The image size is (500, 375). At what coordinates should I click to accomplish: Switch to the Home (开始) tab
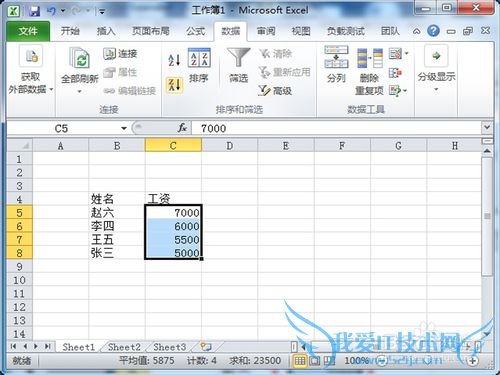(x=70, y=31)
